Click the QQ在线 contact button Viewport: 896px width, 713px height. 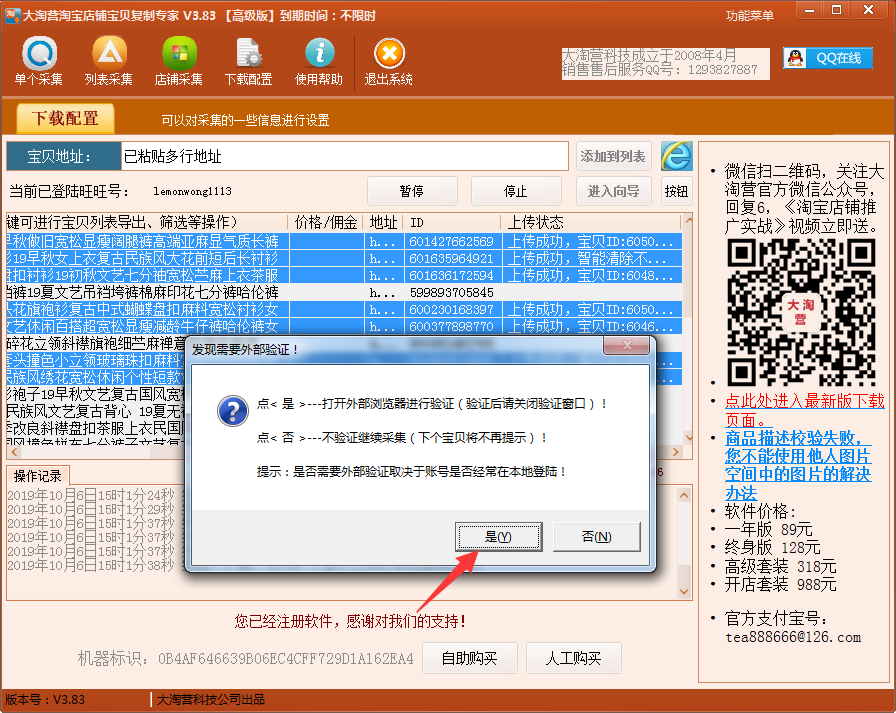coord(828,58)
